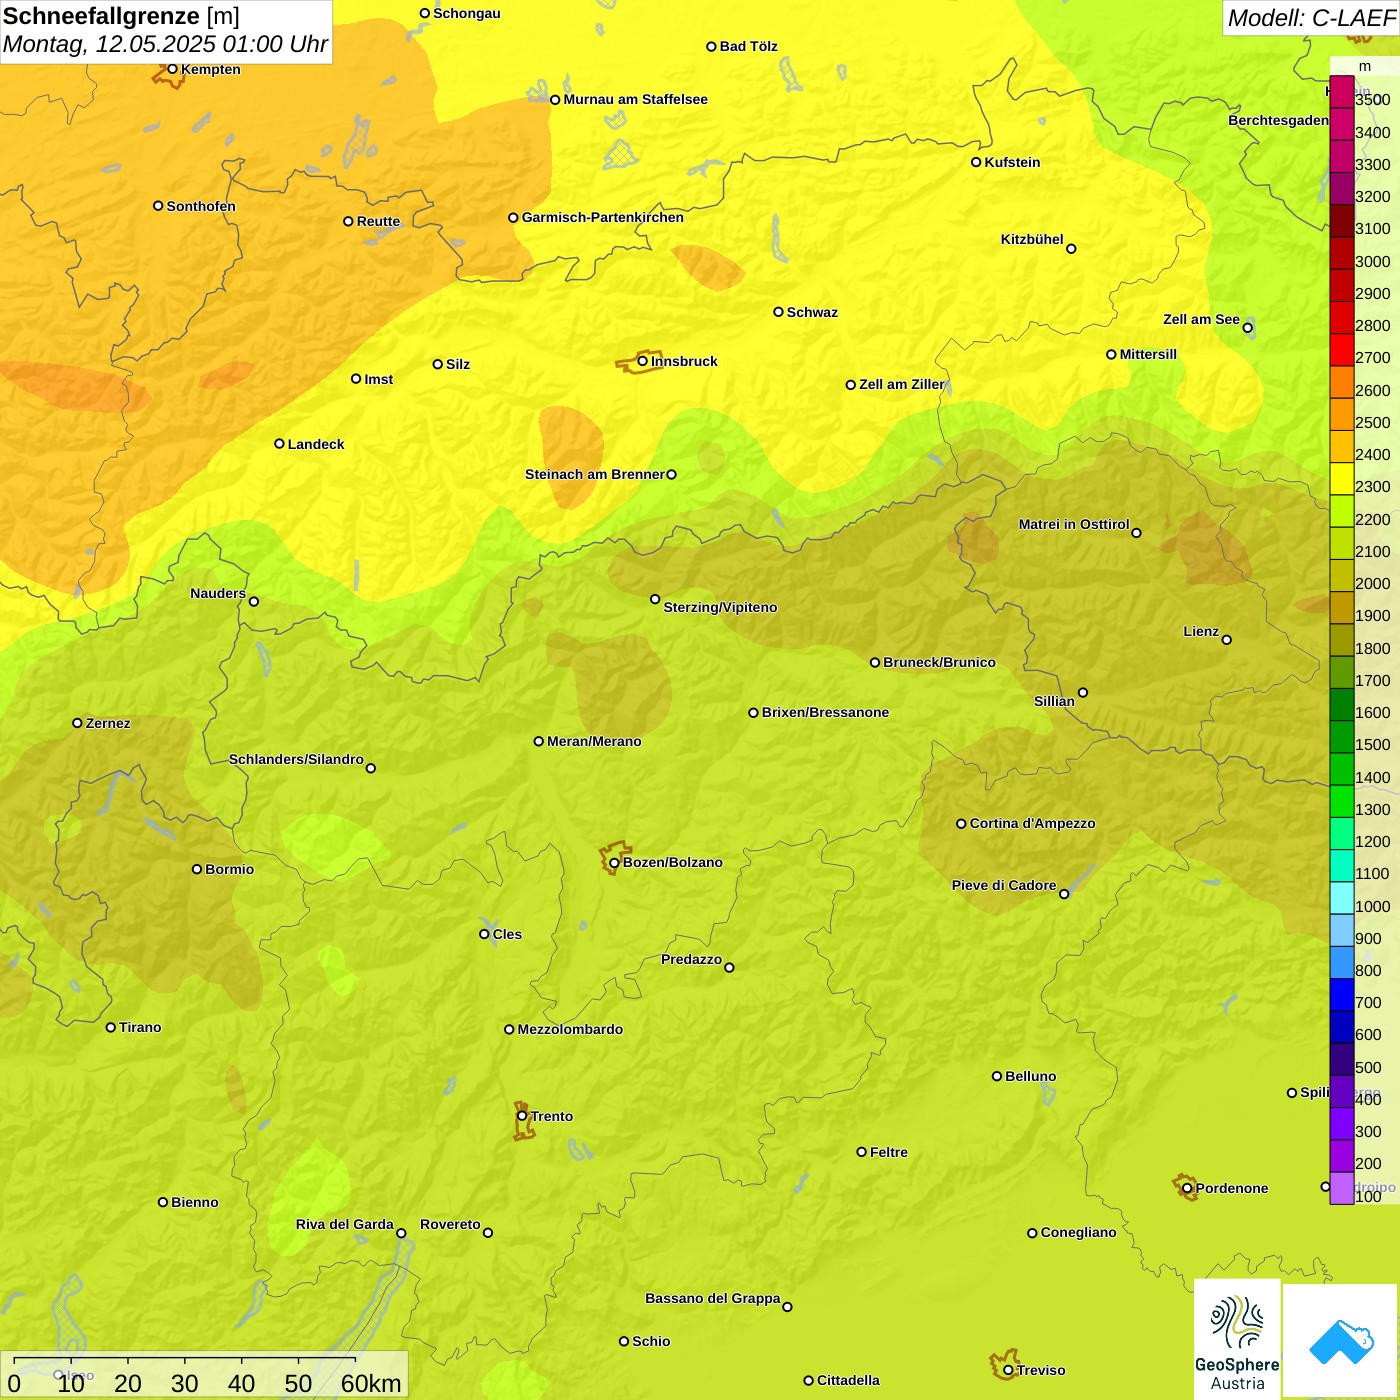Click the Bad Tölz label
Screen dimensions: 1400x1400
pos(748,46)
